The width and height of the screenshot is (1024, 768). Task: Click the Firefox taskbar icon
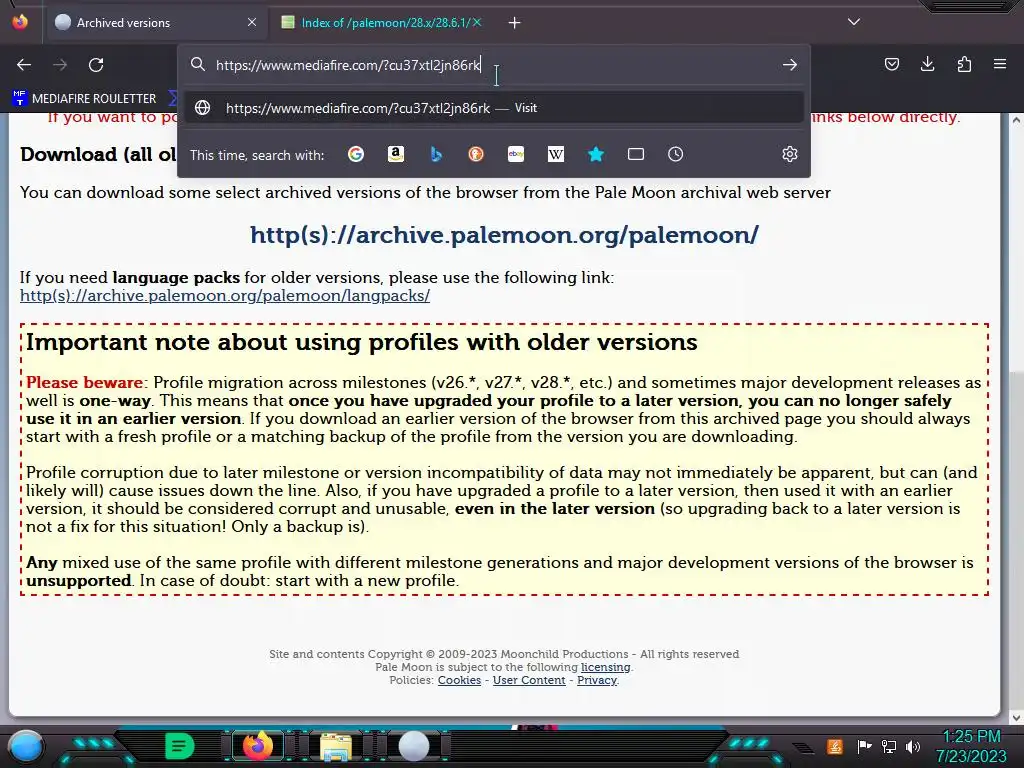257,746
